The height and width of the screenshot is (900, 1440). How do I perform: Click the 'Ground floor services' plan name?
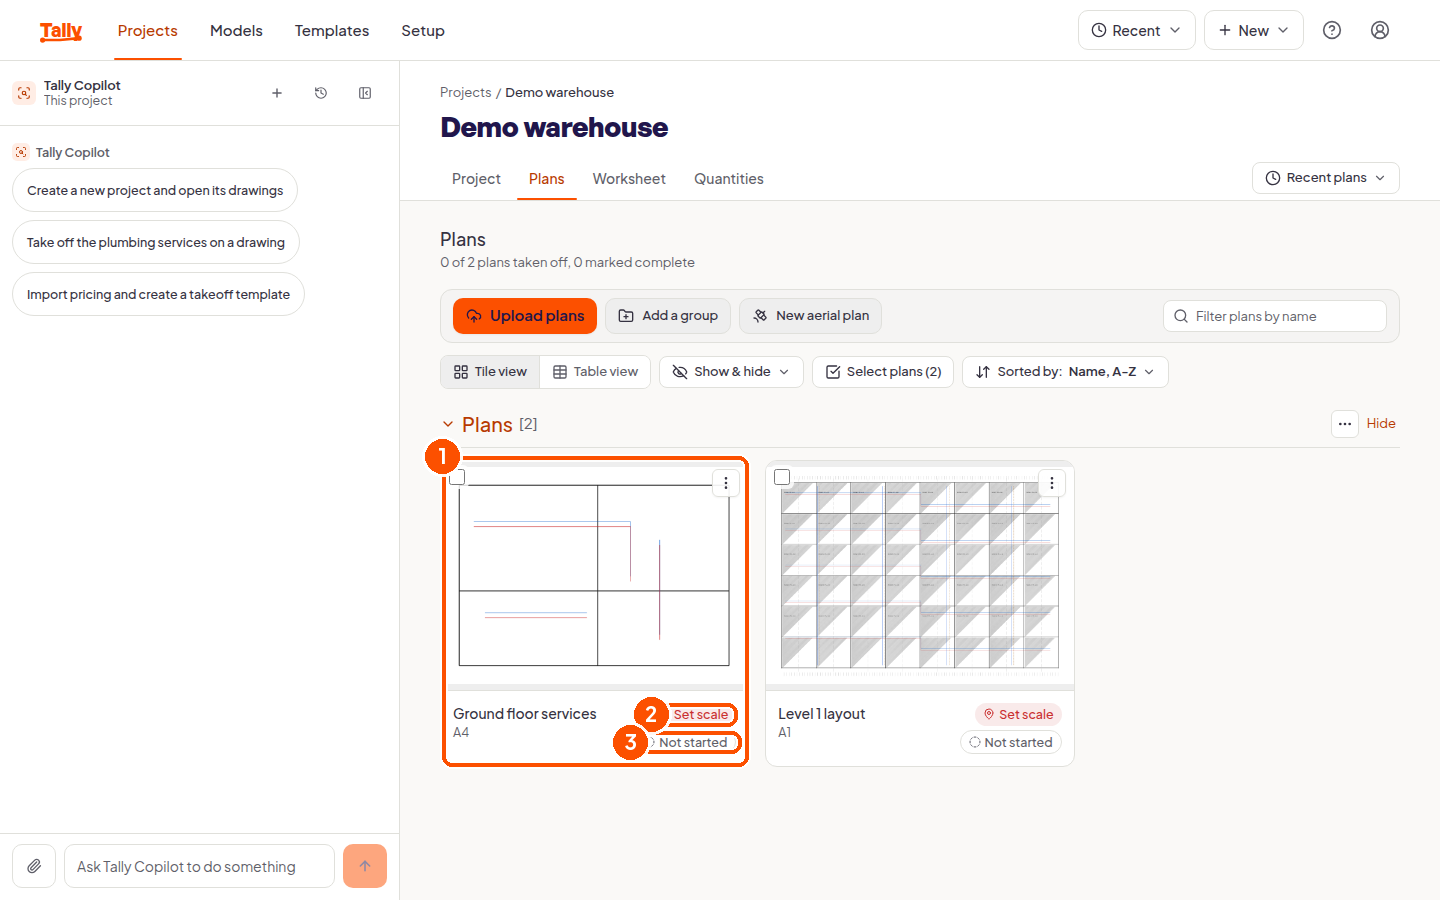click(x=525, y=714)
